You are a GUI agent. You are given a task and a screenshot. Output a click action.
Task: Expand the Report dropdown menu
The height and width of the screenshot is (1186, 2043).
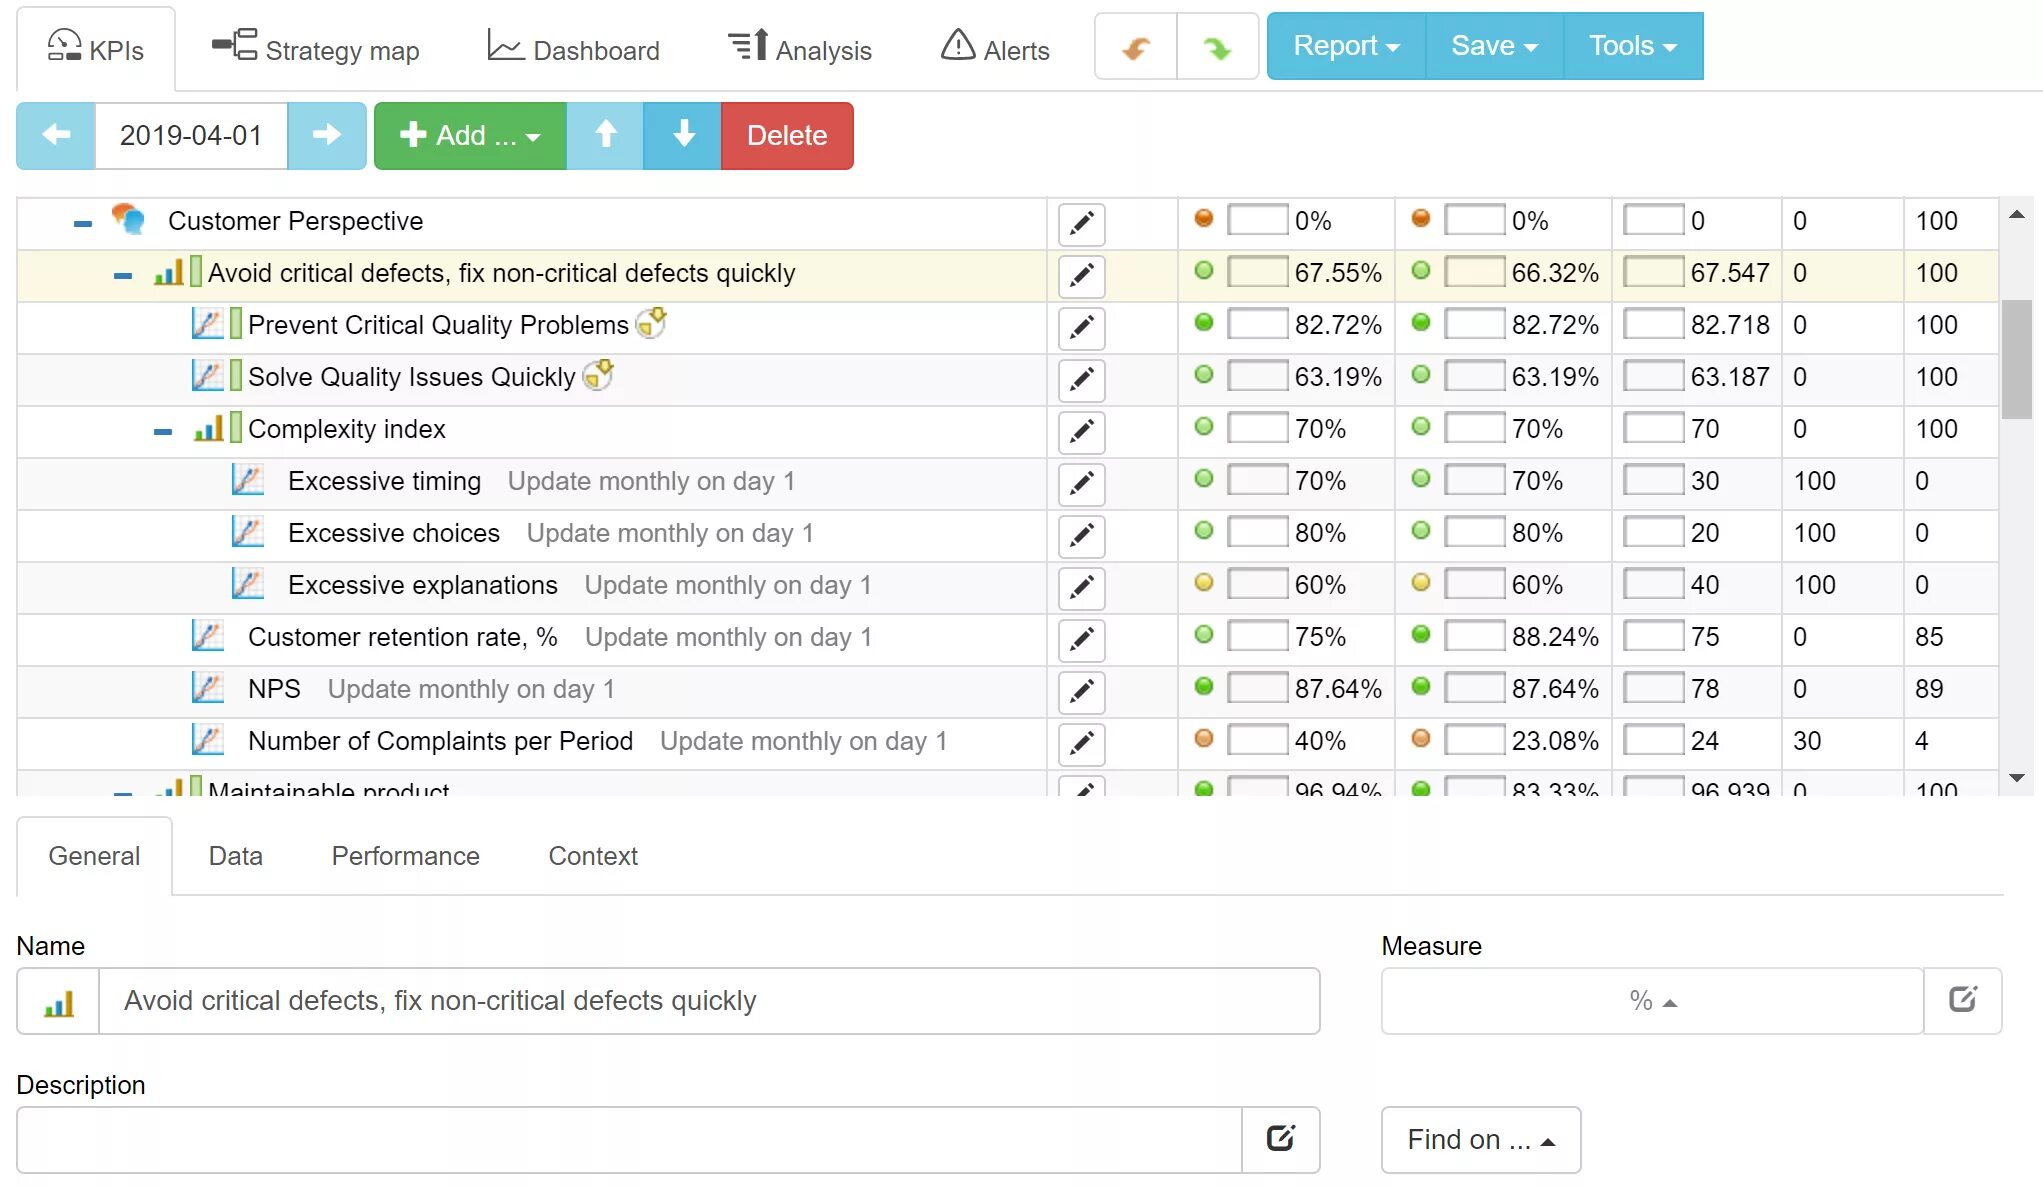[x=1343, y=45]
